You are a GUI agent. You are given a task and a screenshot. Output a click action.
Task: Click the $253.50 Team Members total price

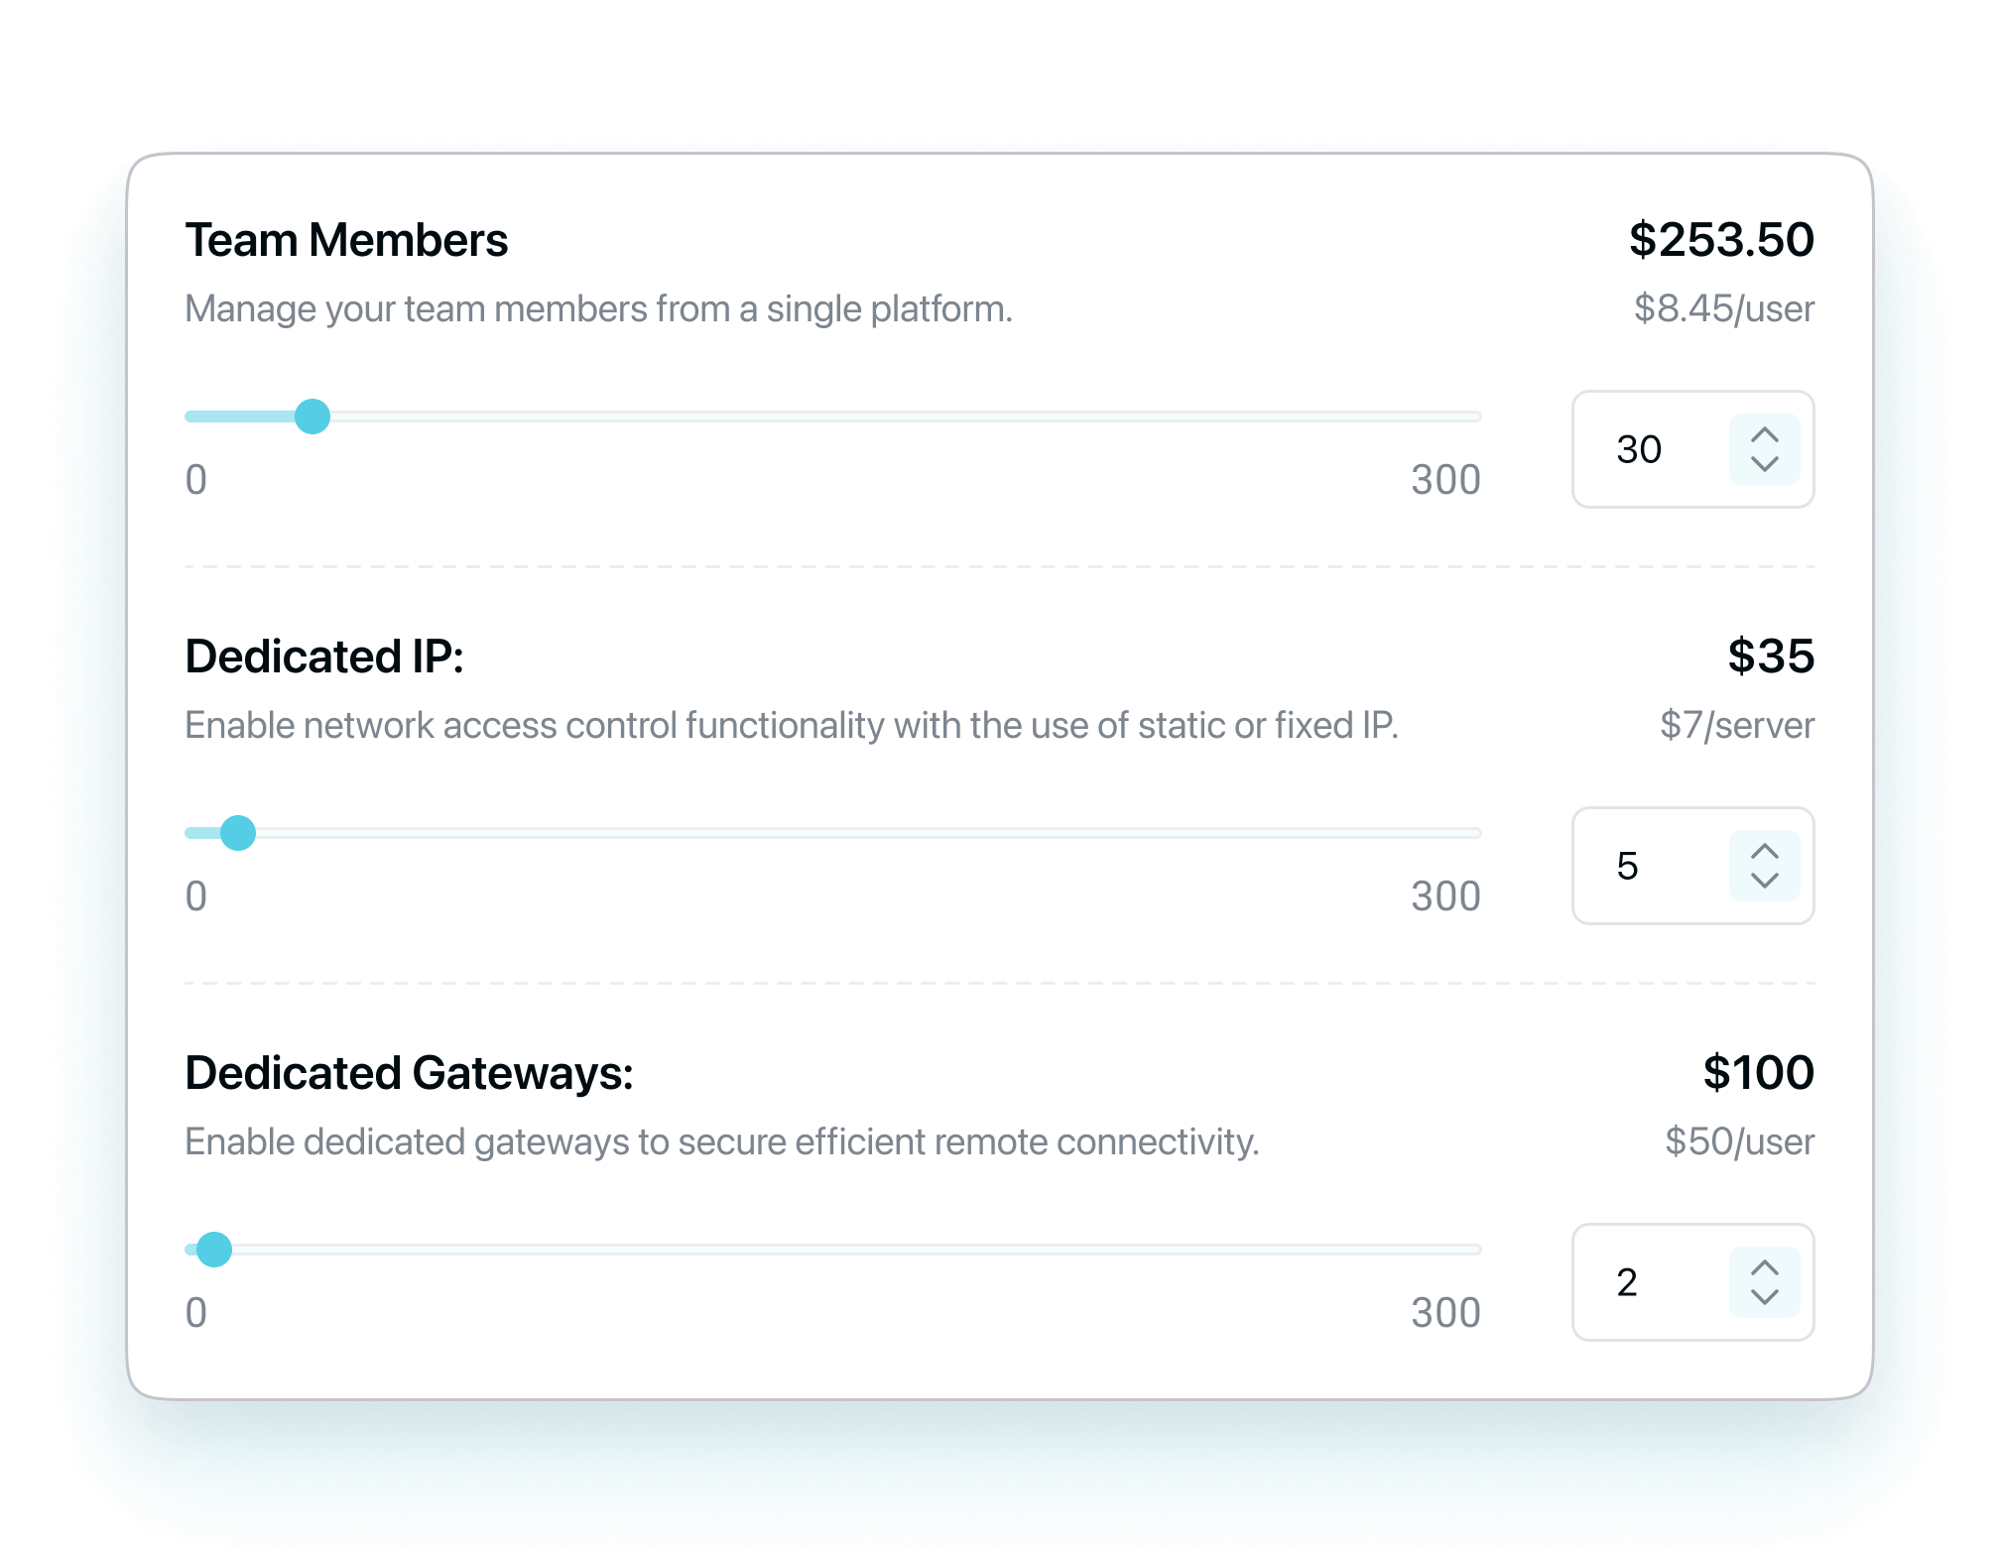(1720, 240)
